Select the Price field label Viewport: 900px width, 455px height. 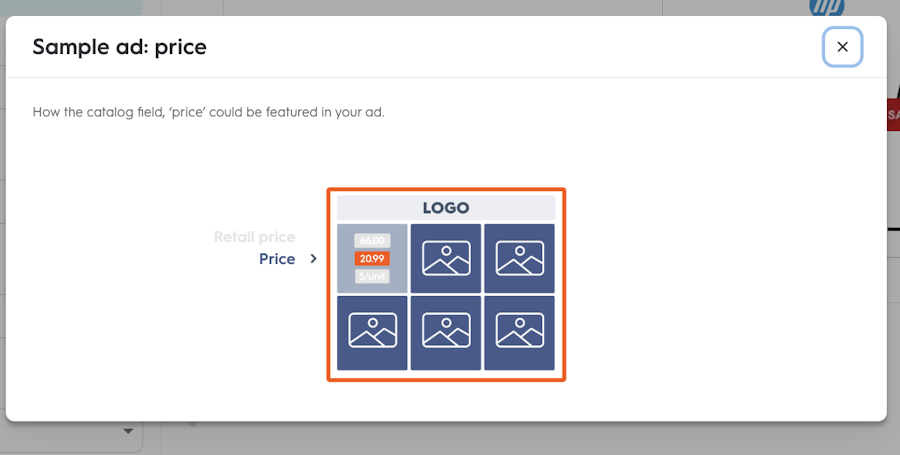coord(277,259)
